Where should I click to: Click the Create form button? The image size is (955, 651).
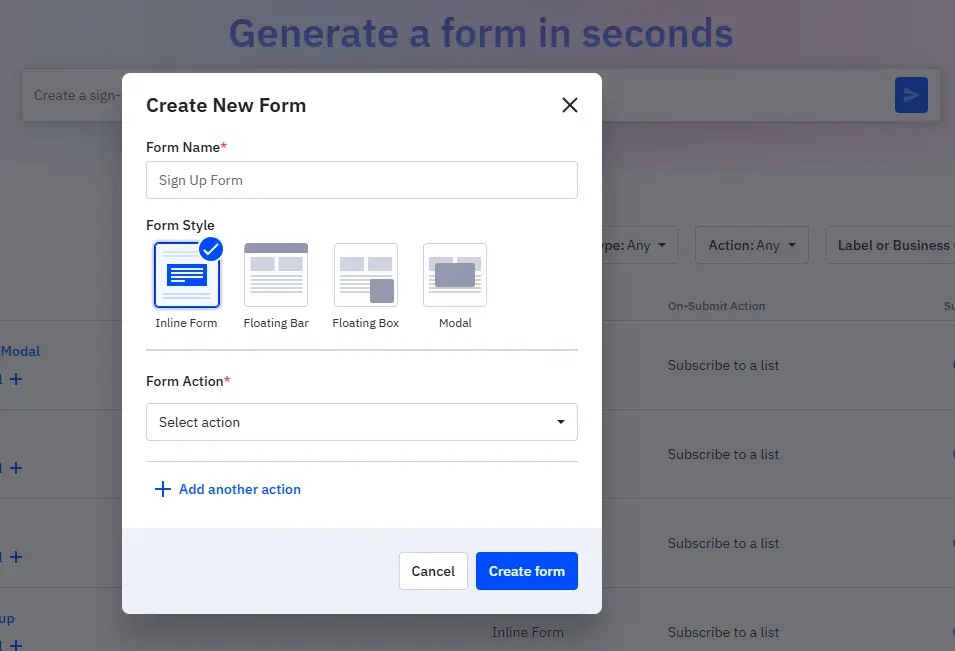[527, 571]
